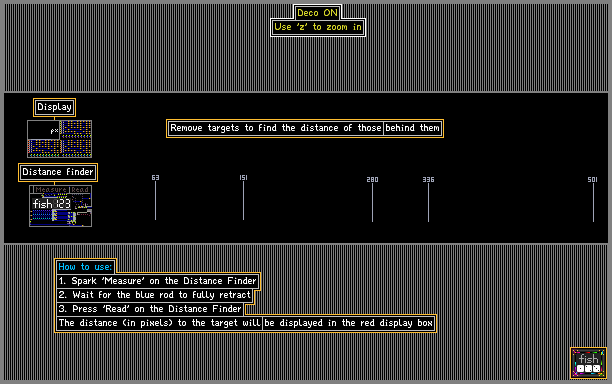The image size is (612, 384).
Task: Click the Read button on the Distance Finder
Action: [x=80, y=190]
